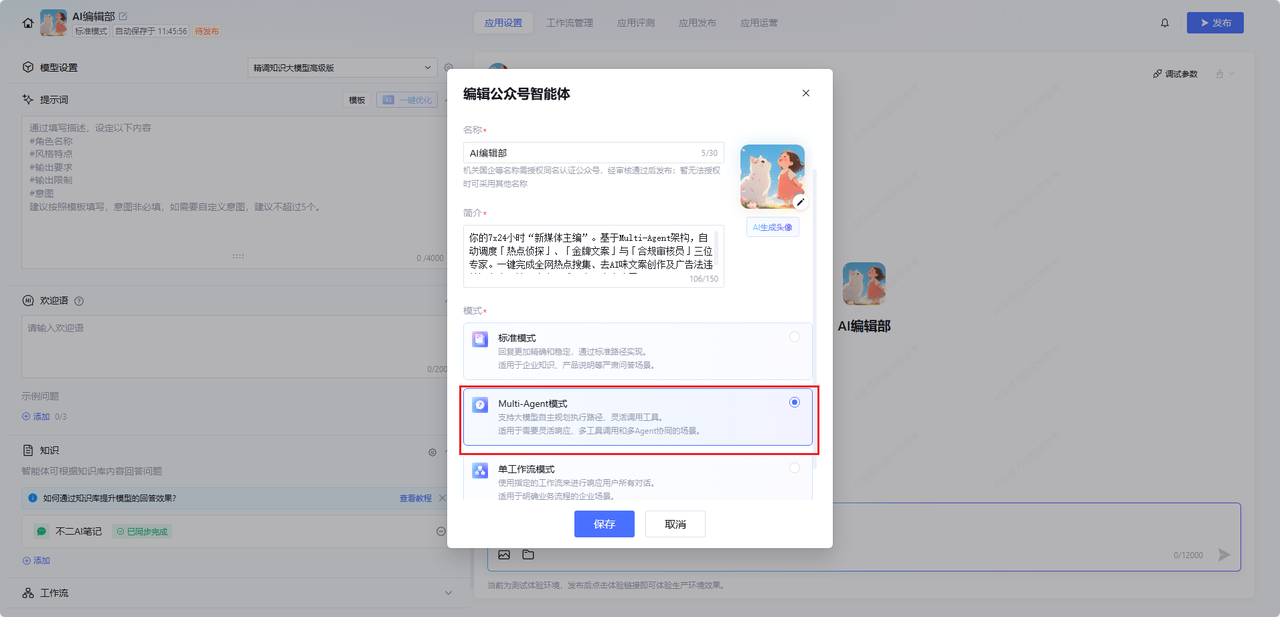Click the 欢迎语 HI icon
This screenshot has height=617, width=1280.
(x=28, y=300)
